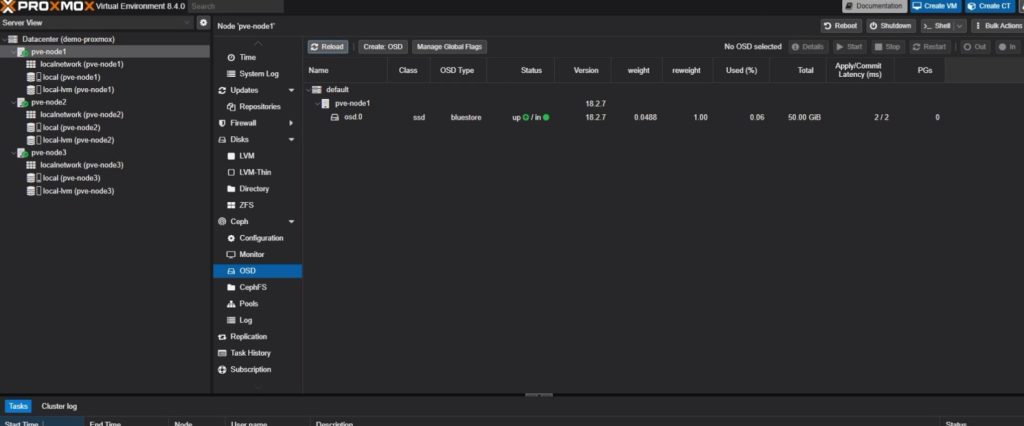Select pve-node2 in server tree
1024x426 pixels.
48,102
